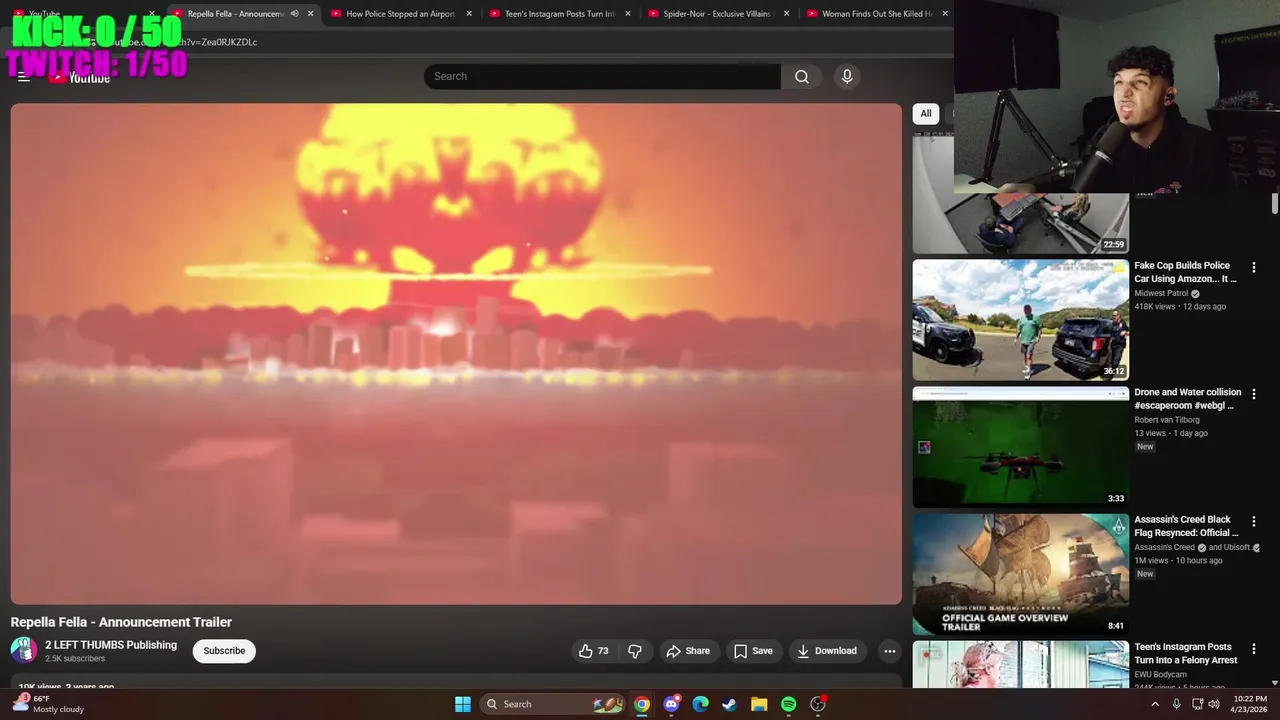Screen dimensions: 1280x720
Task: Open the OBS icon in taskbar
Action: coord(818,704)
